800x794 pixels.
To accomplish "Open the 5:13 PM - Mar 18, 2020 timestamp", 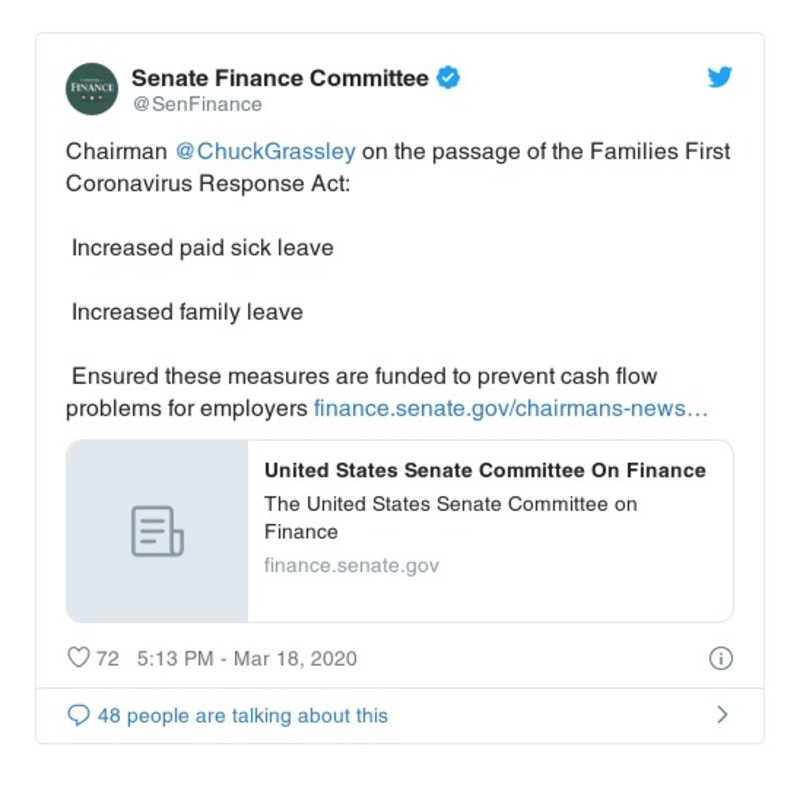I will 247,658.
